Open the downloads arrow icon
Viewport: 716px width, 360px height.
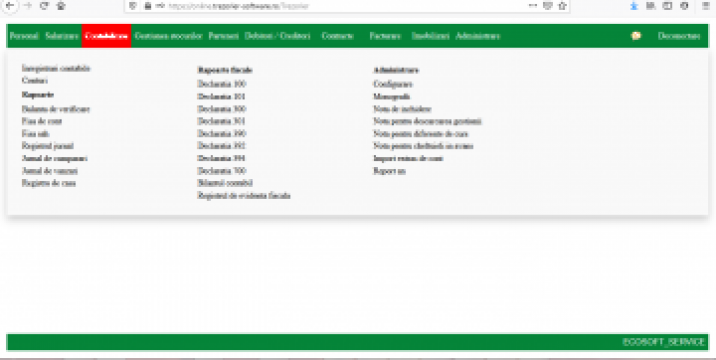point(633,6)
